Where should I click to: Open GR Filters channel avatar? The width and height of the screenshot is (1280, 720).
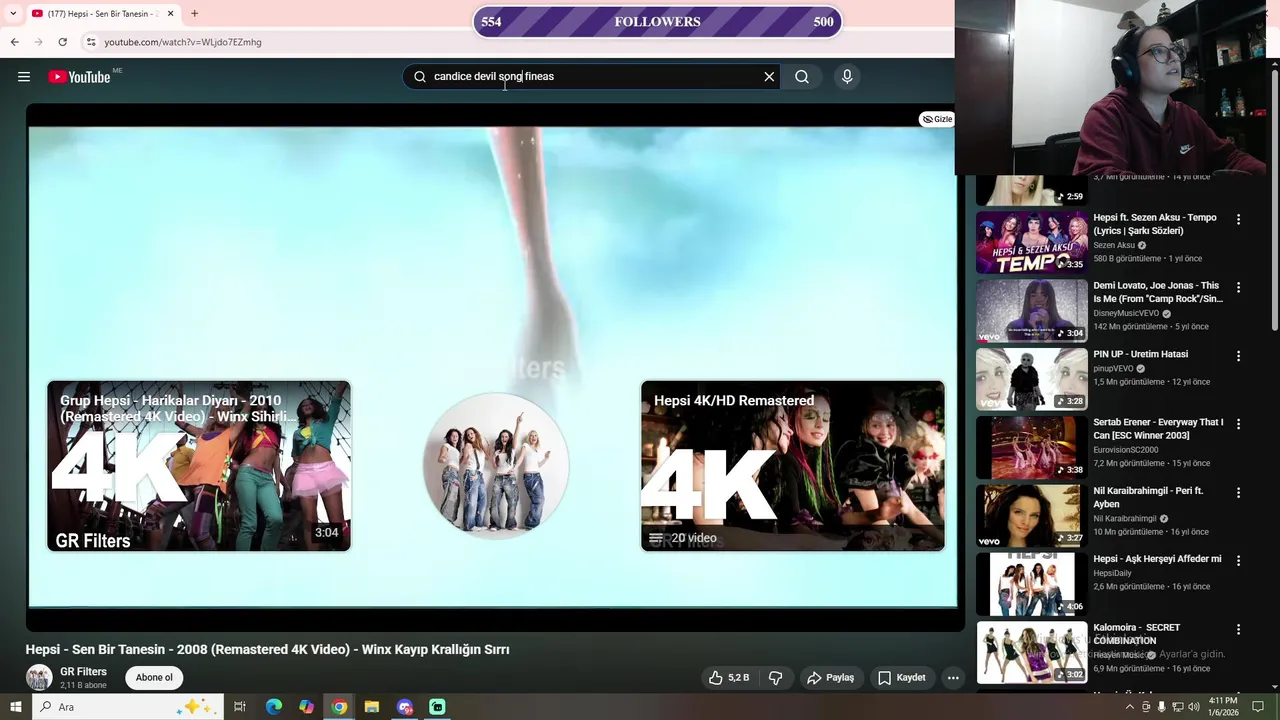(x=39, y=678)
